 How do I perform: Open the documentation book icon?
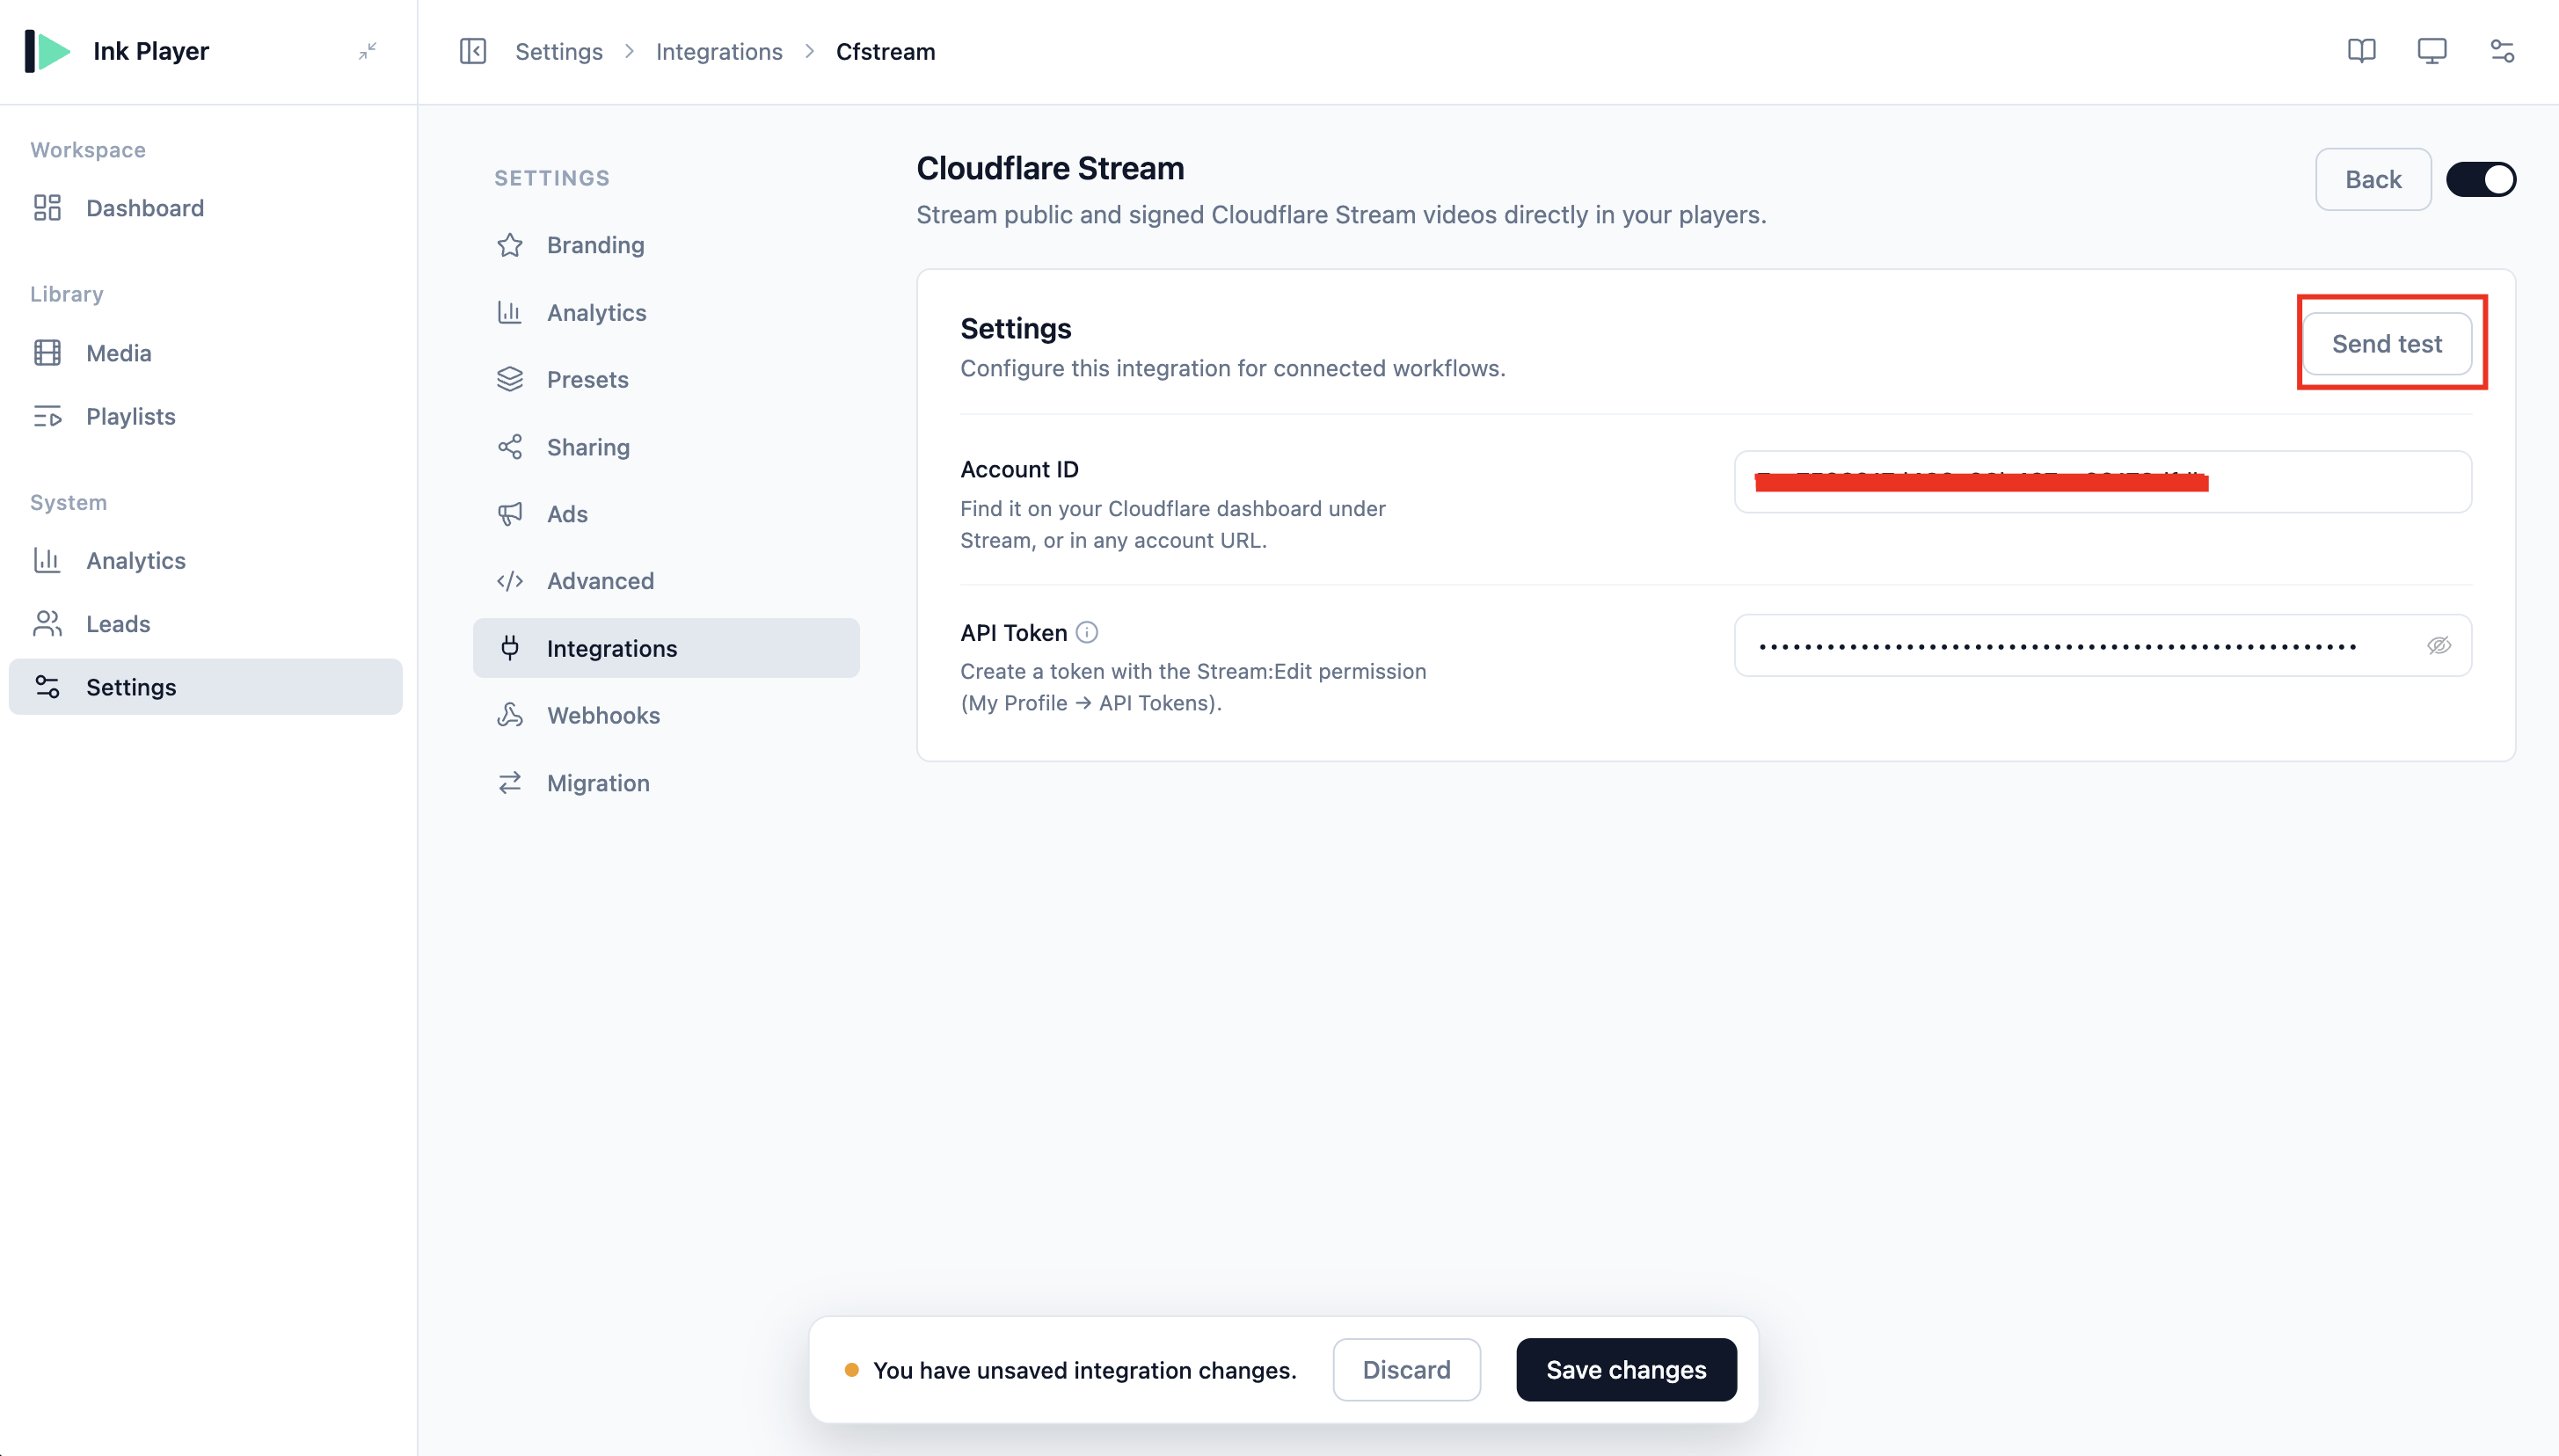tap(2361, 51)
